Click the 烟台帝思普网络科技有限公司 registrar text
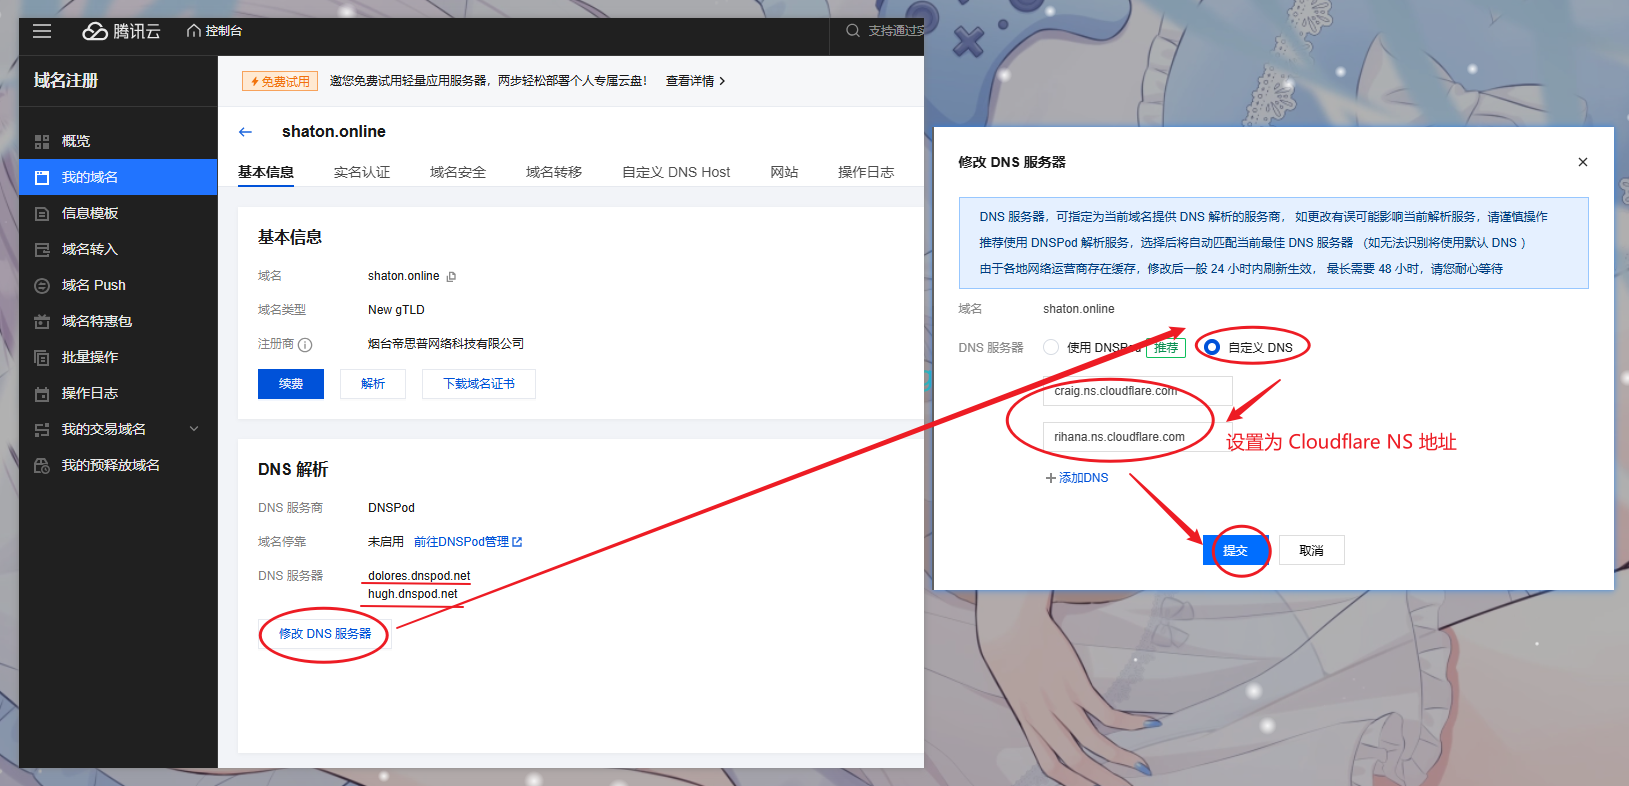Image resolution: width=1629 pixels, height=786 pixels. coord(446,344)
